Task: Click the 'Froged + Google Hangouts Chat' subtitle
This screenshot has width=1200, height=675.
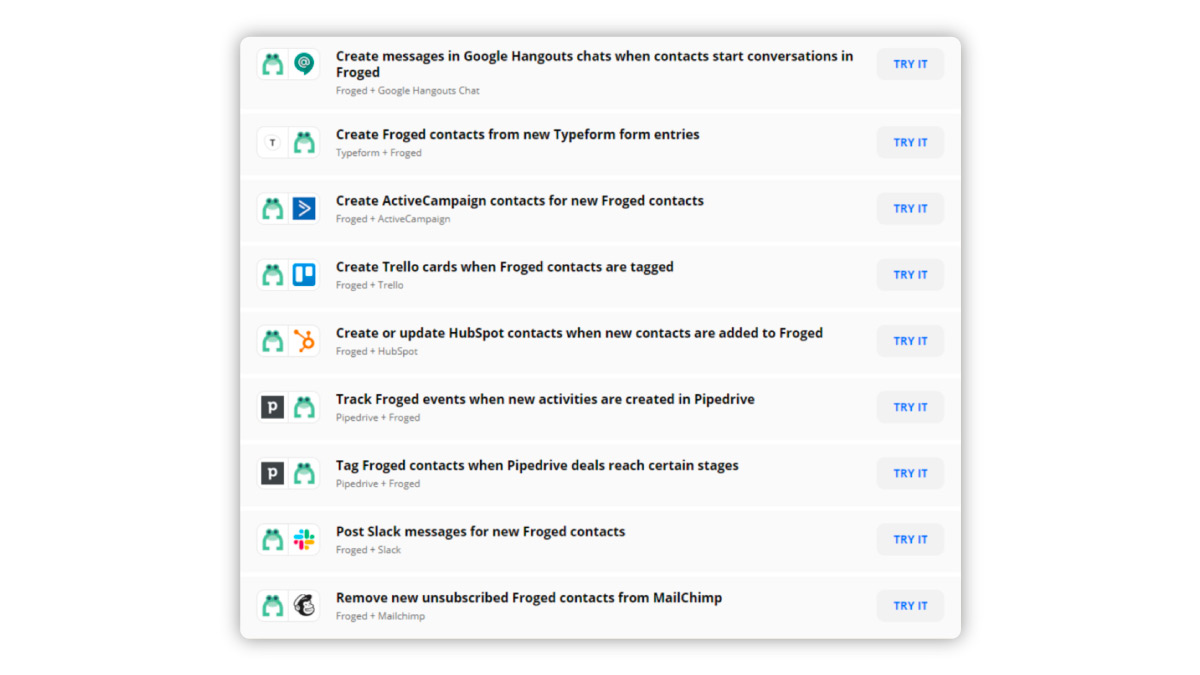Action: pyautogui.click(x=408, y=91)
